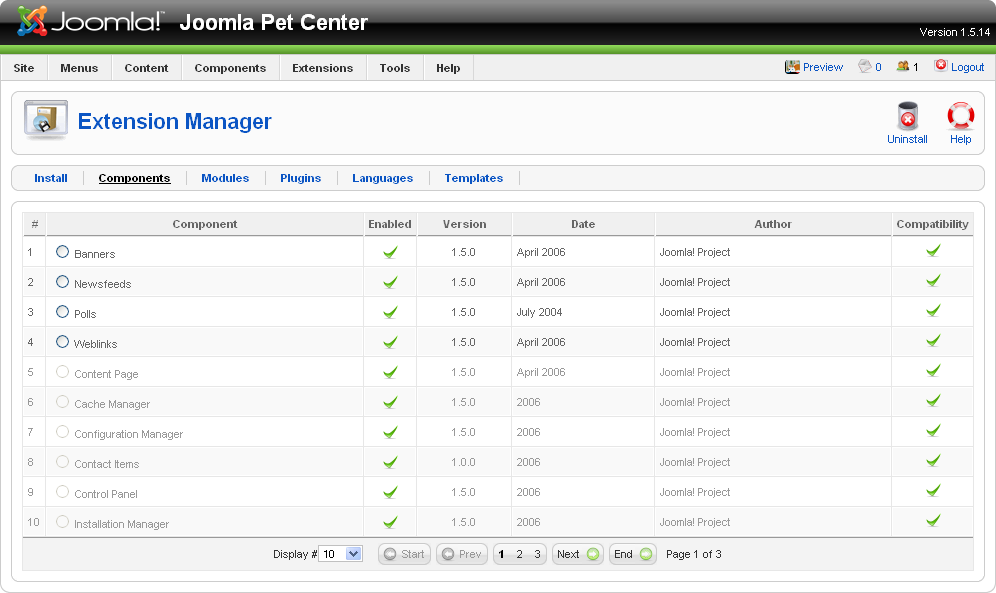Go to page 2
The width and height of the screenshot is (996, 593).
519,554
